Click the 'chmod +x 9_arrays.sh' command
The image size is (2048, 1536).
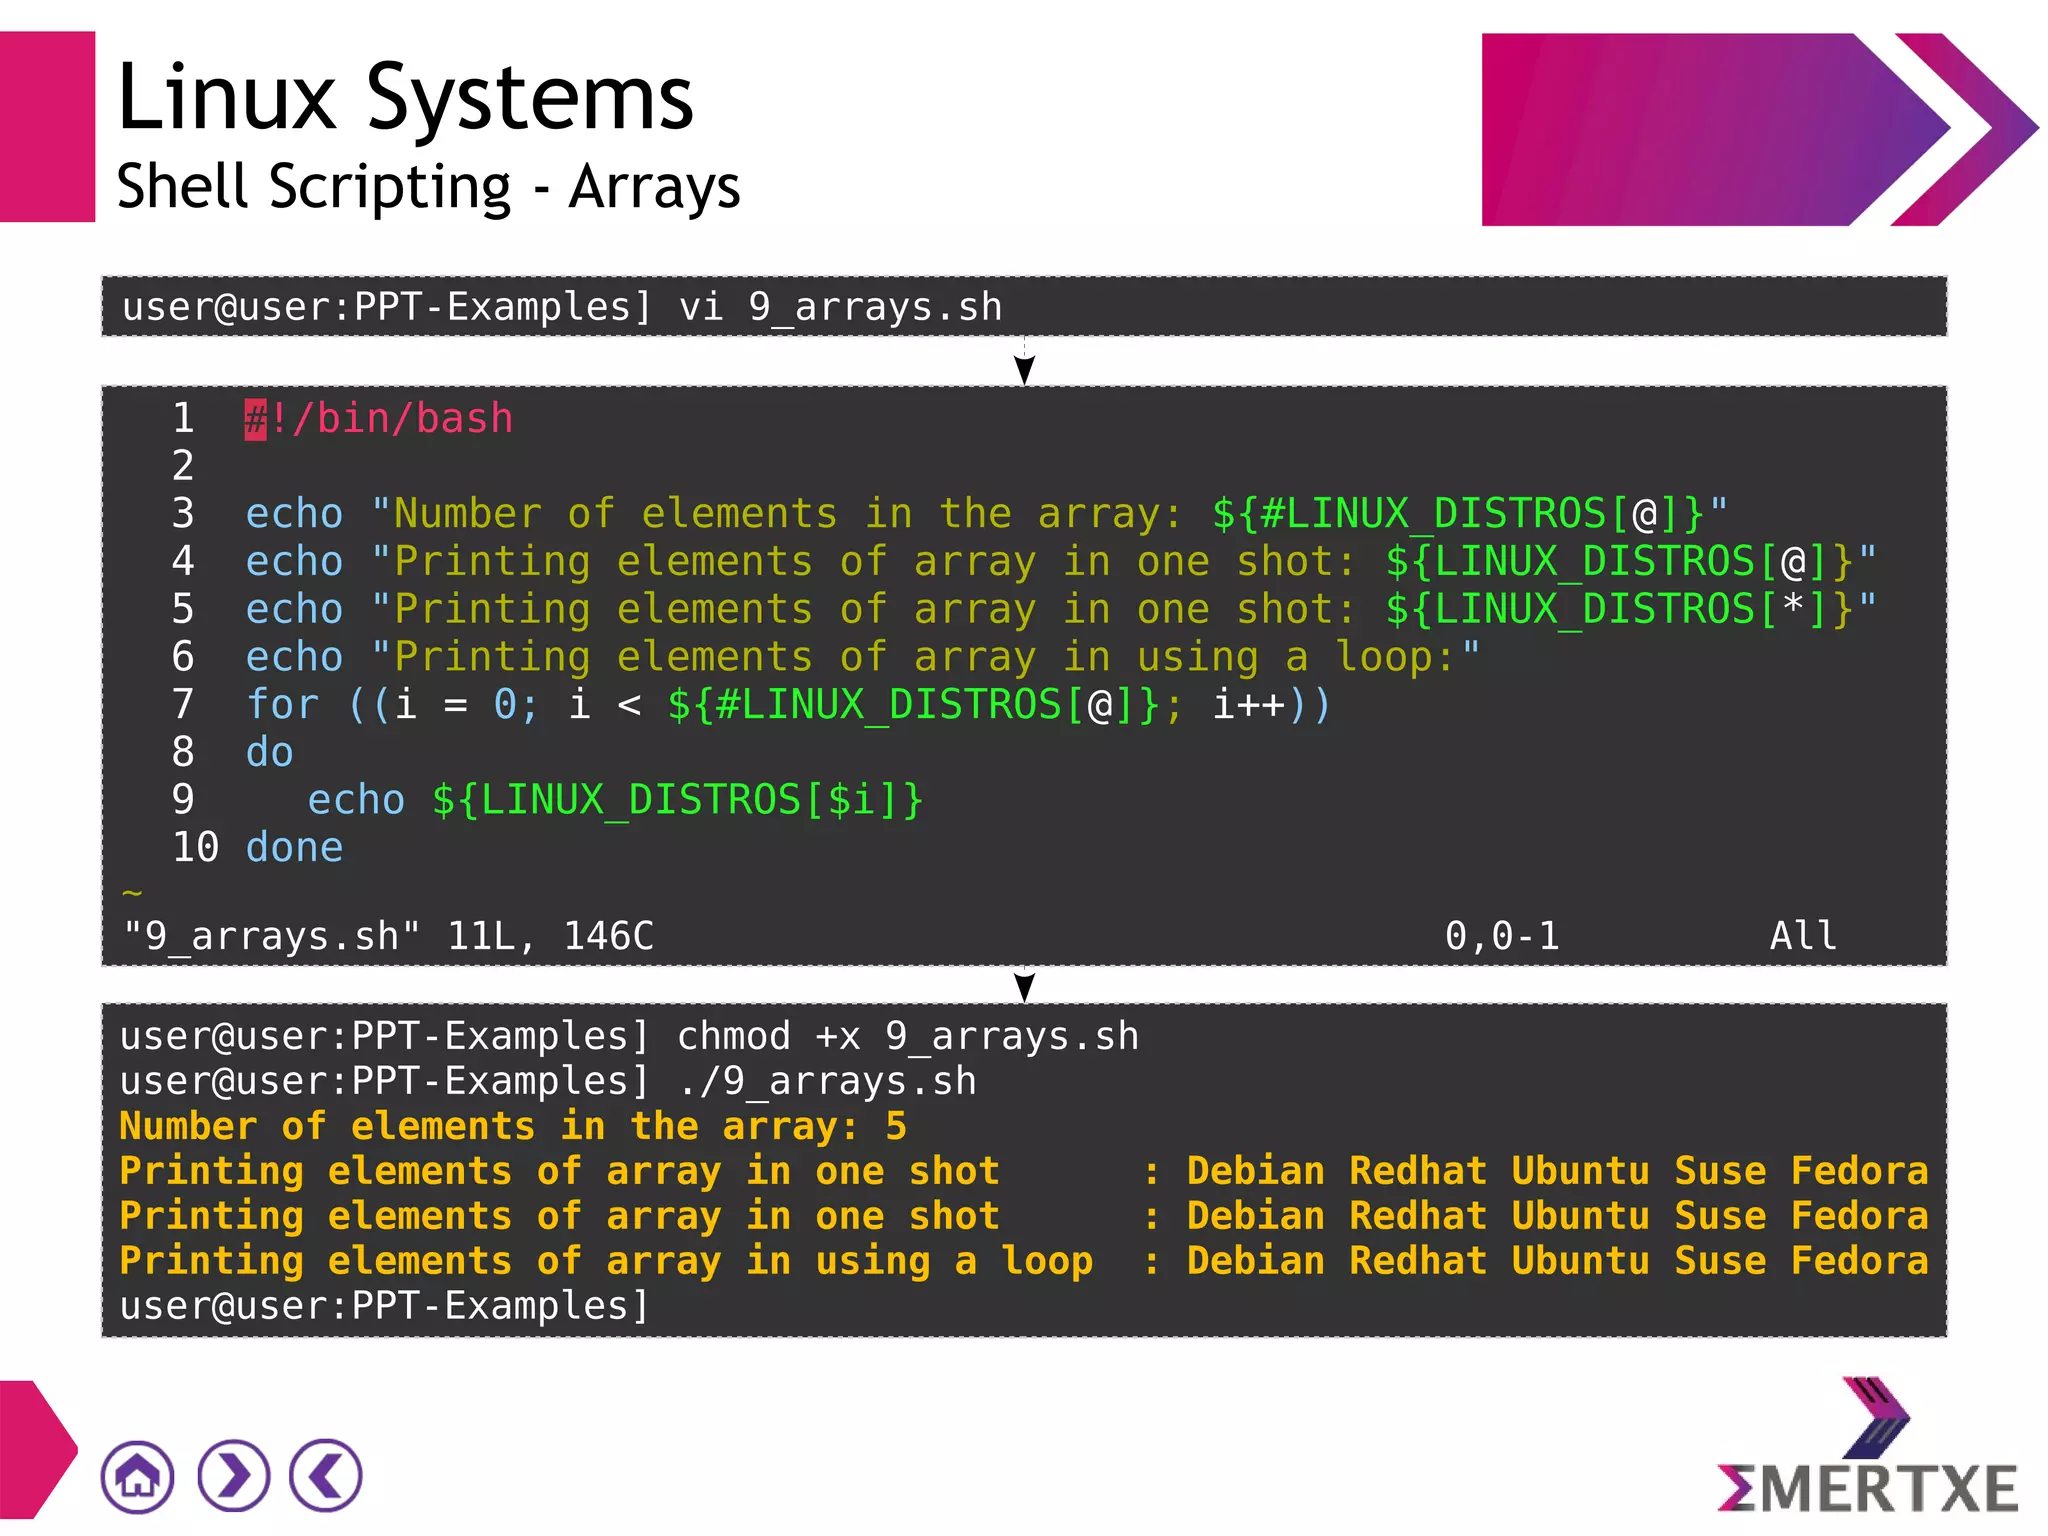pyautogui.click(x=908, y=1037)
